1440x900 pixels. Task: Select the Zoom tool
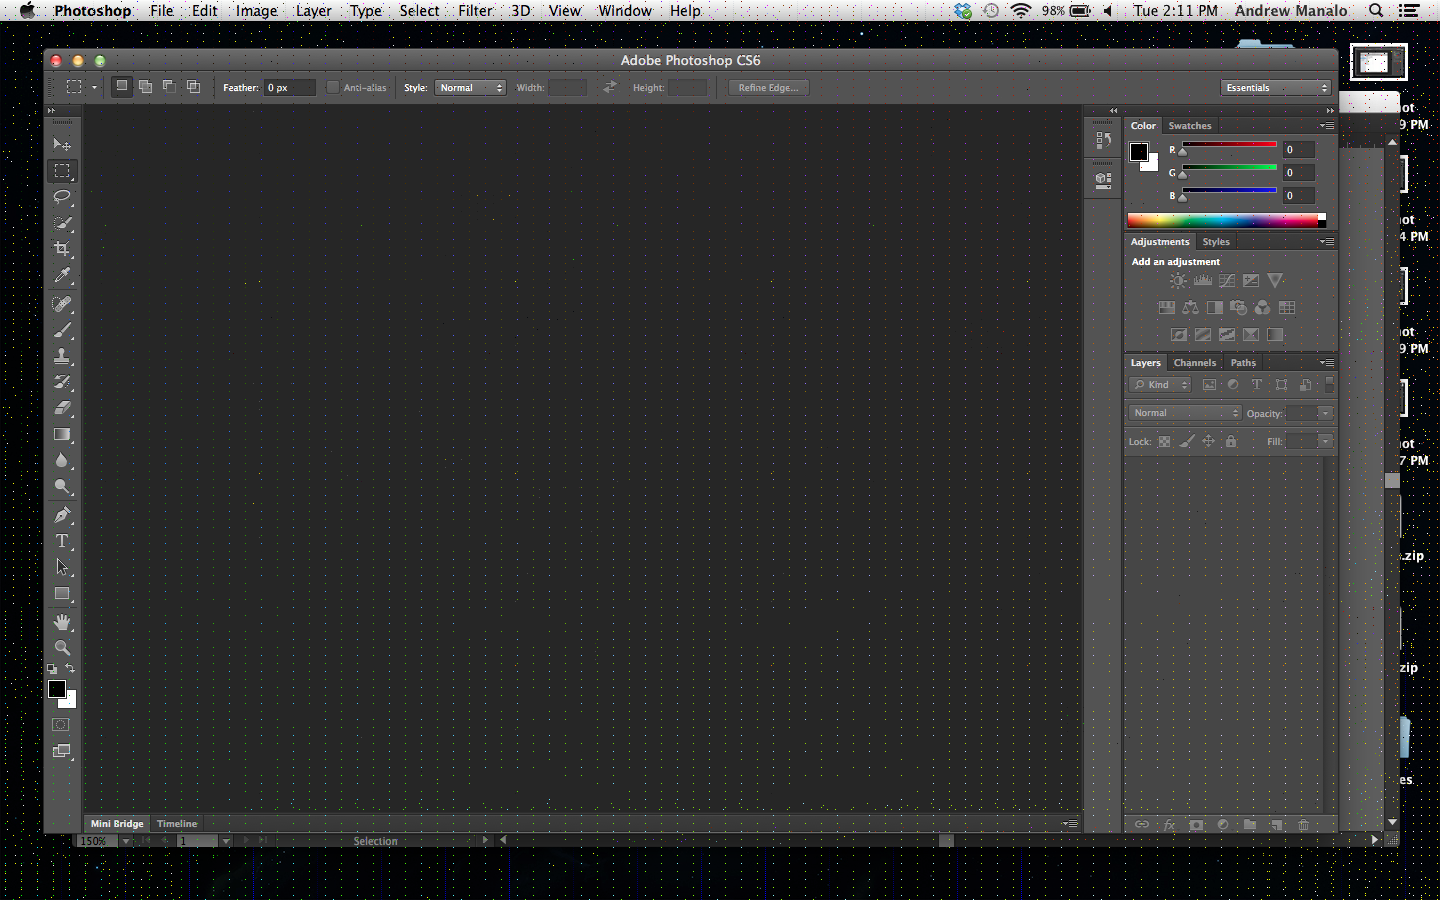[62, 648]
